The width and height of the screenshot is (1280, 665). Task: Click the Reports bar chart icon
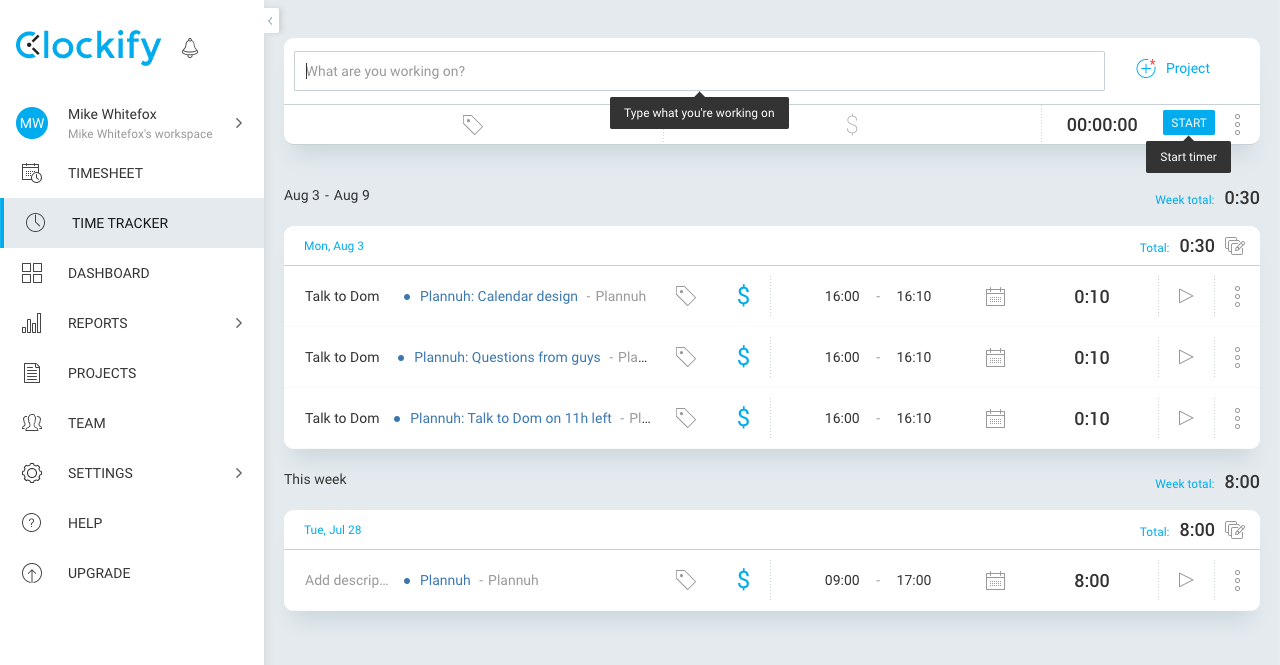coord(32,323)
